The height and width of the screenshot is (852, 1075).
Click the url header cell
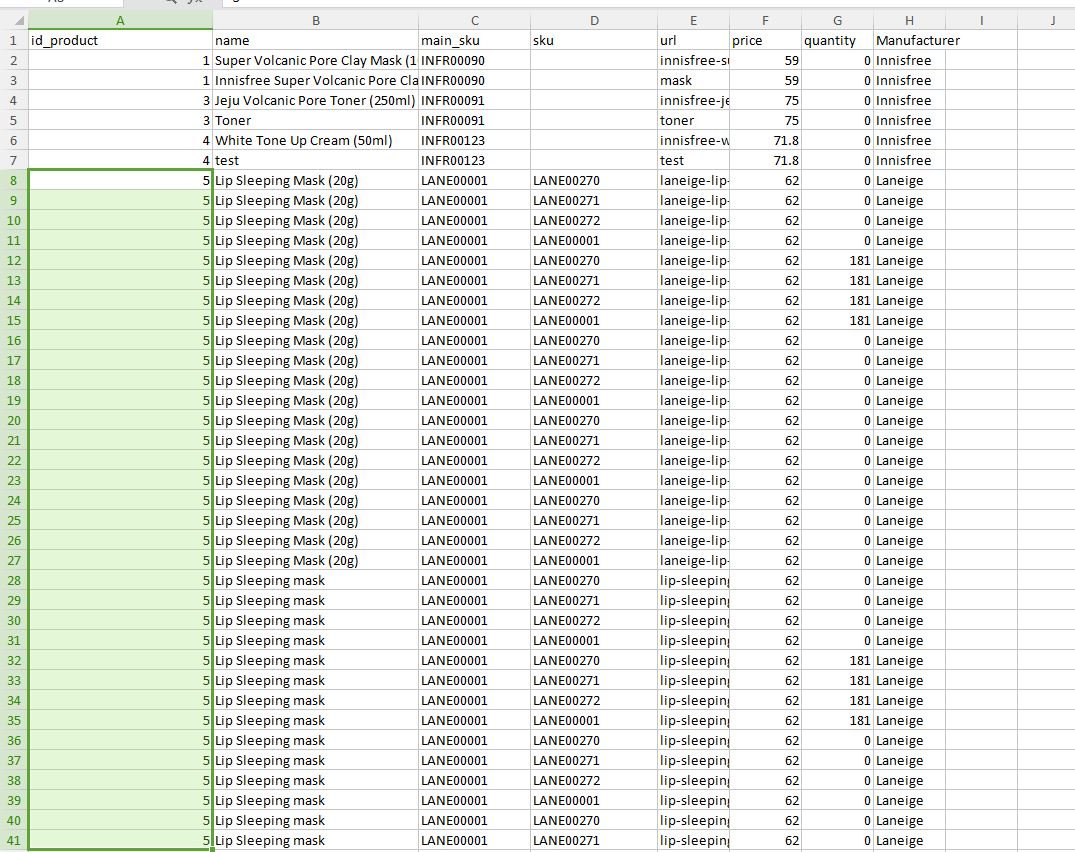(x=693, y=40)
